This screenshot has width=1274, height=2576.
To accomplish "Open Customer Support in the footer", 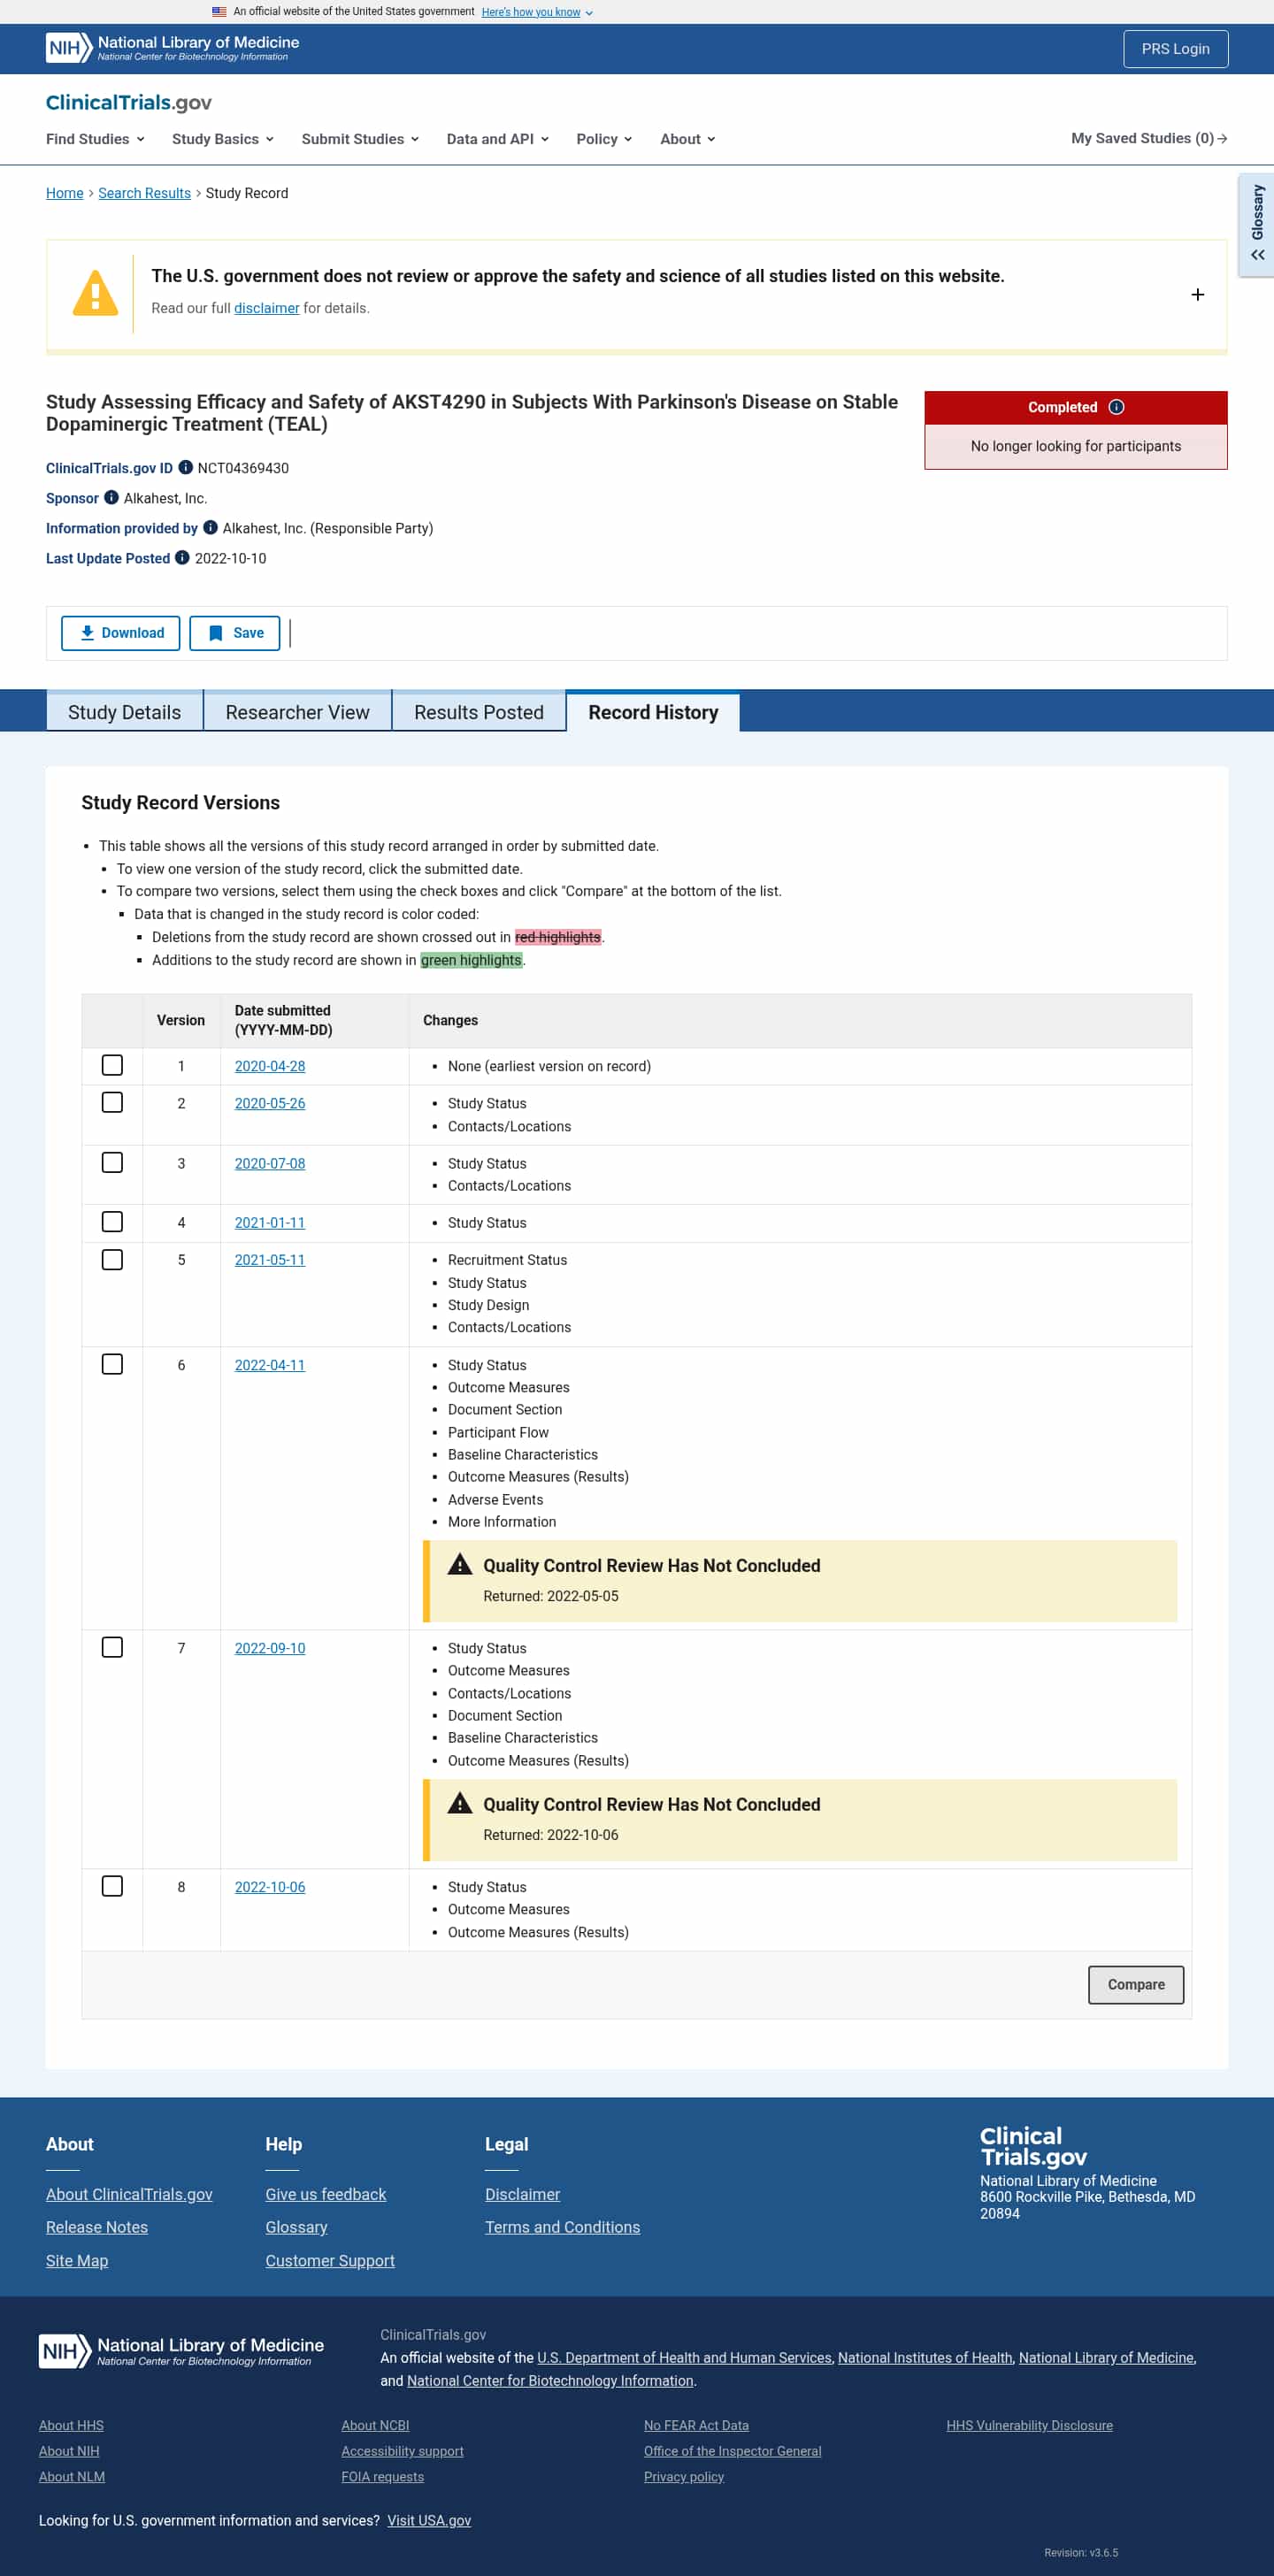I will [330, 2260].
